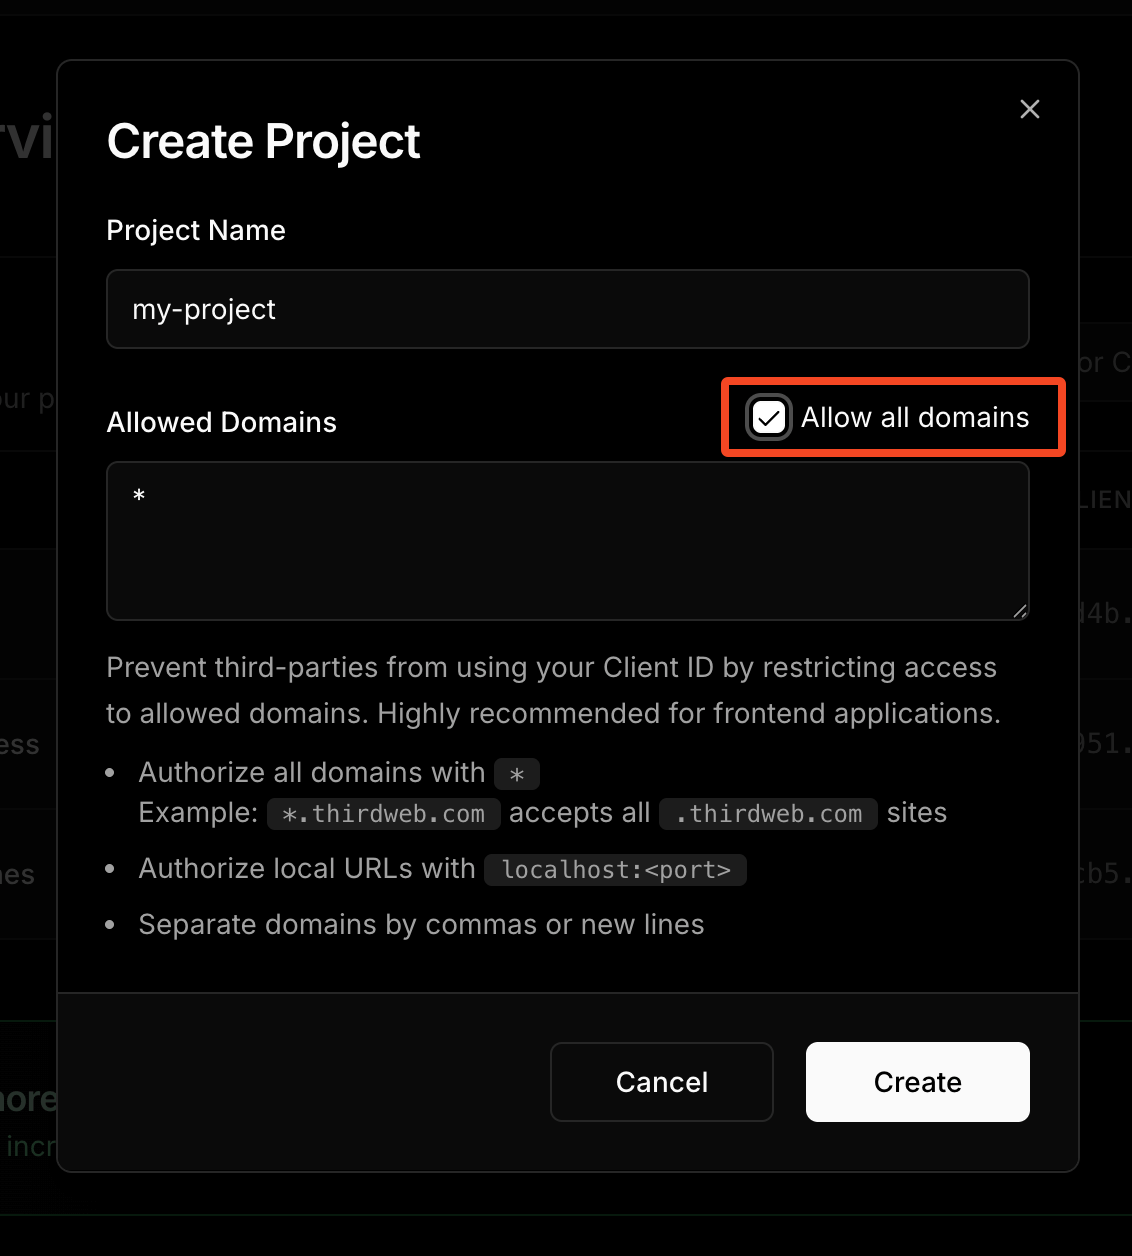The height and width of the screenshot is (1256, 1132).
Task: Click the dialog close X icon
Action: coord(1029,109)
